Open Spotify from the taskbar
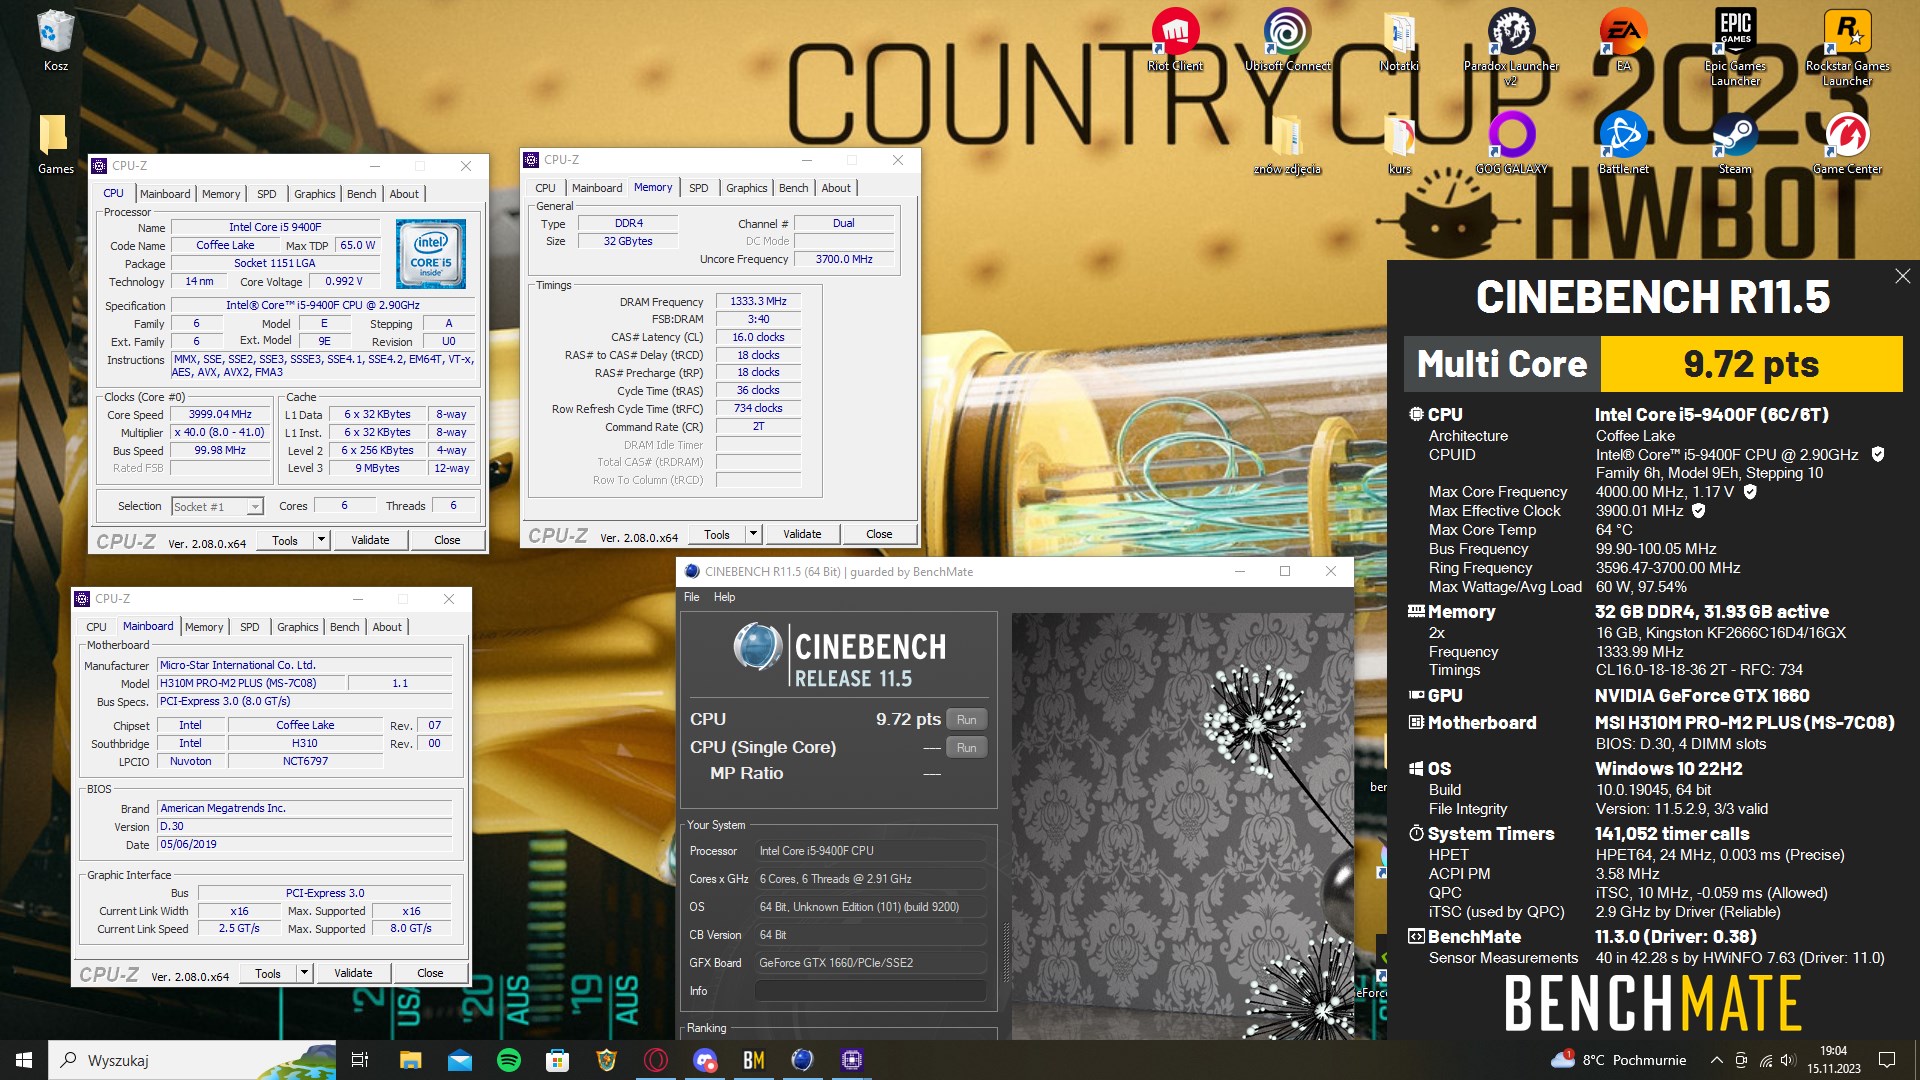The width and height of the screenshot is (1920, 1080). coord(508,1060)
